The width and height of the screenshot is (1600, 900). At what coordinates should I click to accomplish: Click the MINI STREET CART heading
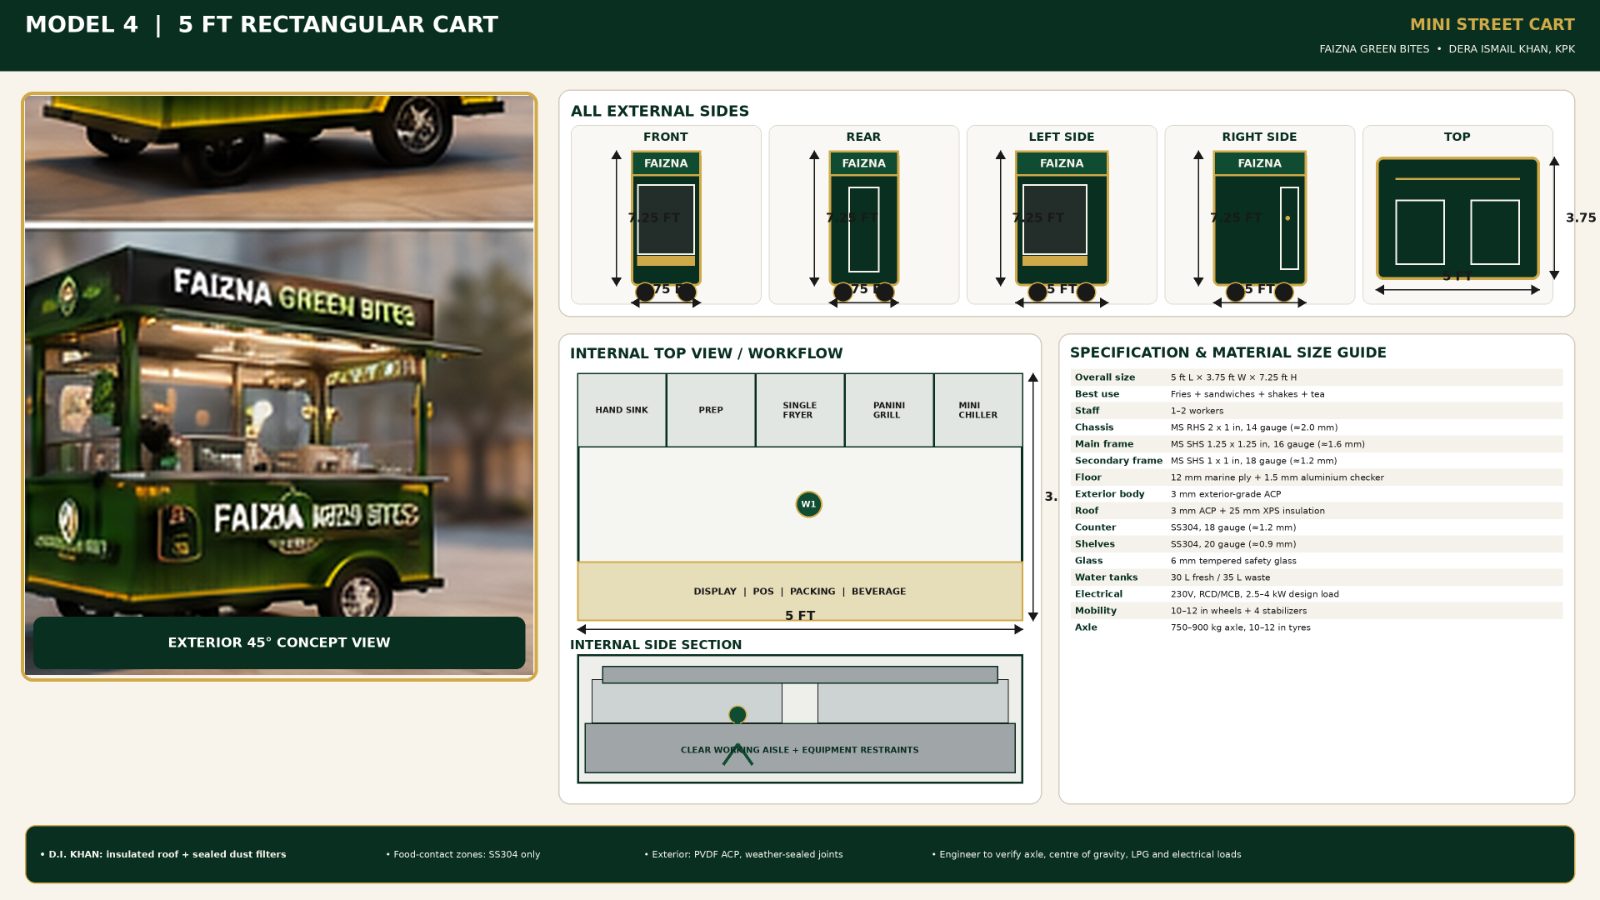pos(1492,24)
